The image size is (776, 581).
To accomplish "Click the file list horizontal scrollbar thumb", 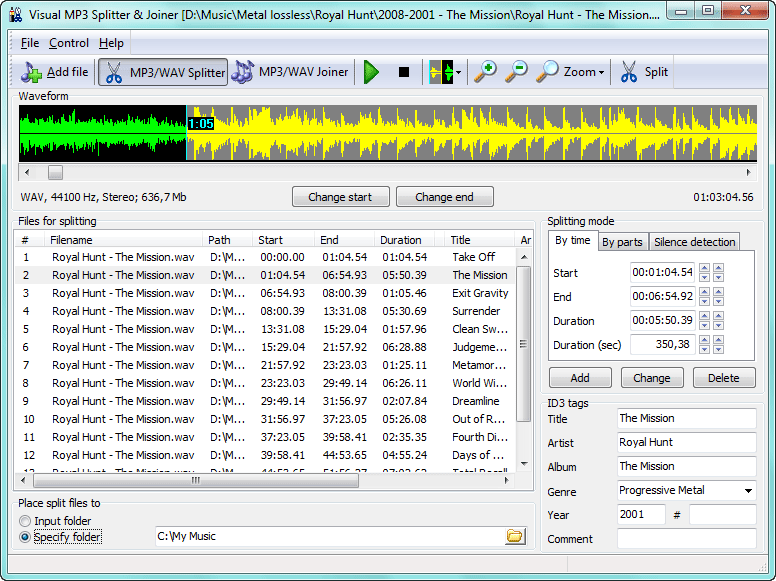I will coord(196,480).
